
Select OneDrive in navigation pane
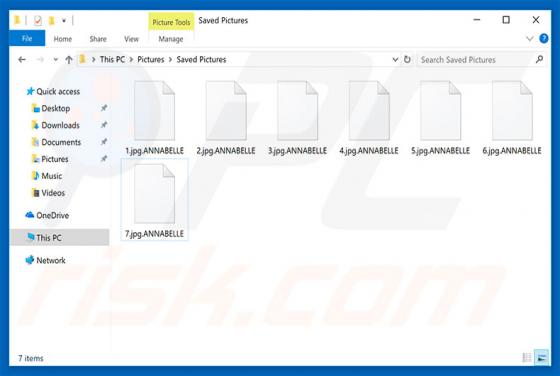pos(52,215)
